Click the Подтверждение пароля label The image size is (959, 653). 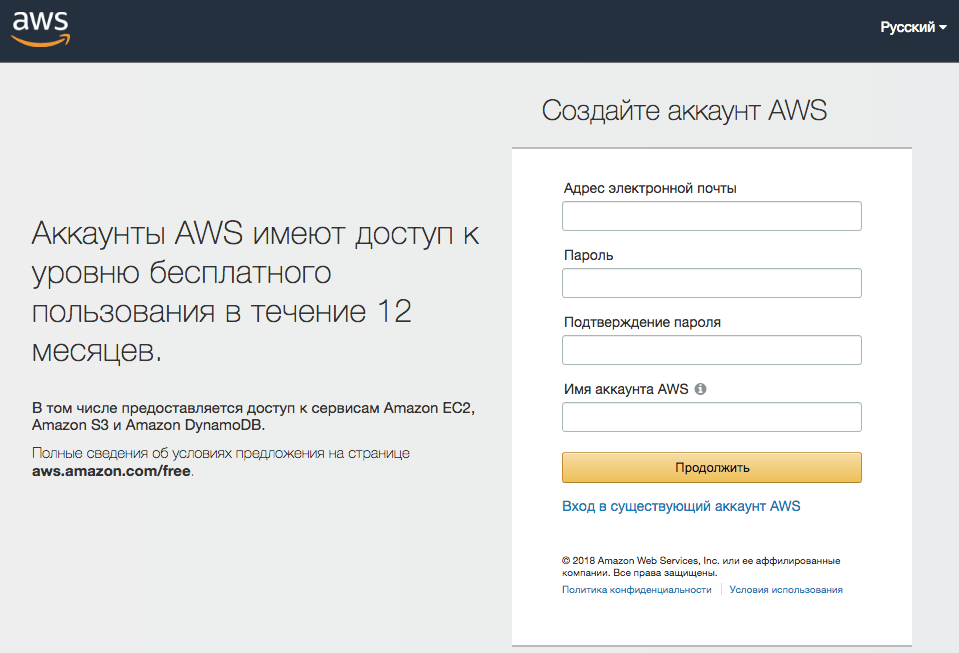pyautogui.click(x=642, y=322)
